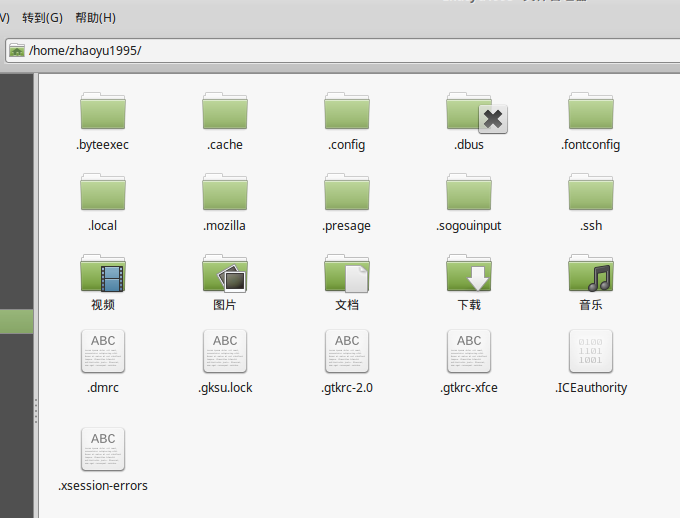Open the .fontconfig folder icon
The height and width of the screenshot is (518, 680).
click(591, 111)
